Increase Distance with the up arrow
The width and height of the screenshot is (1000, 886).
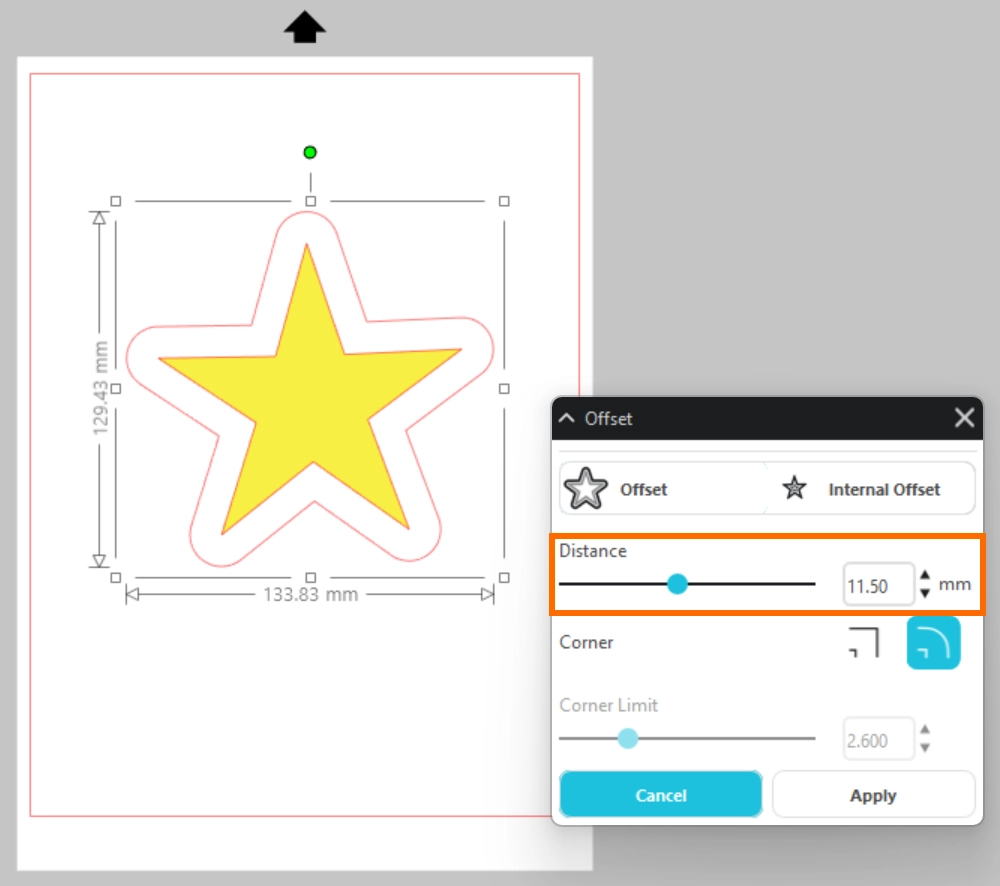tap(925, 576)
